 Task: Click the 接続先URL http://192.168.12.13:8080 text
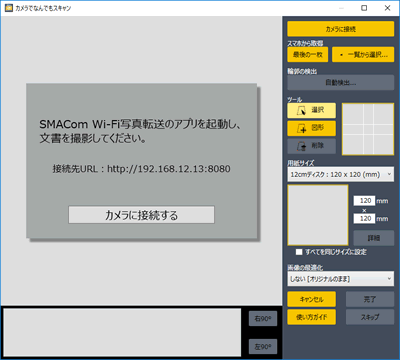tap(141, 169)
